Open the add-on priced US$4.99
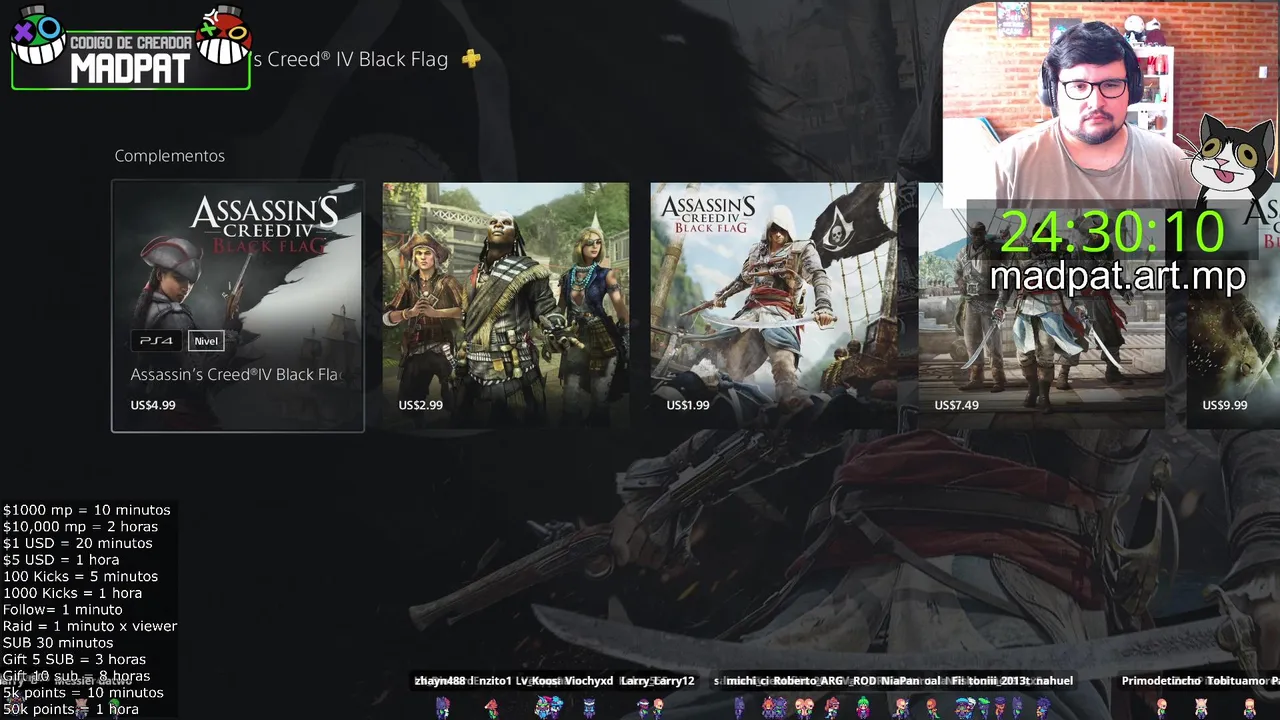 pyautogui.click(x=238, y=306)
